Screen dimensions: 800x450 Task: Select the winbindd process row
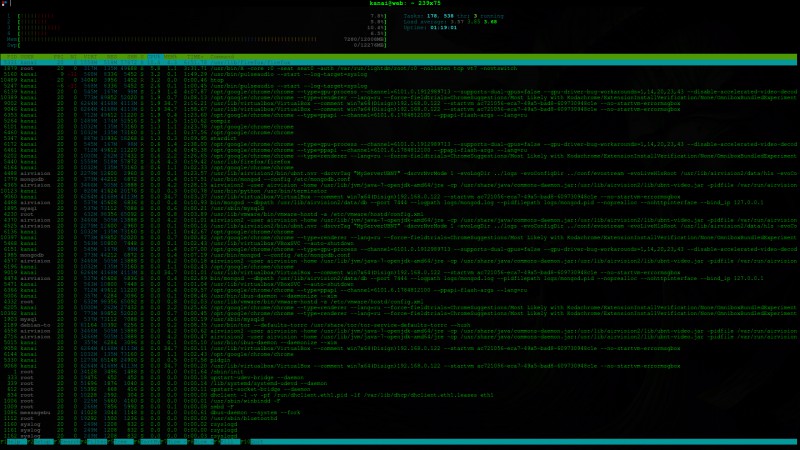point(398,401)
